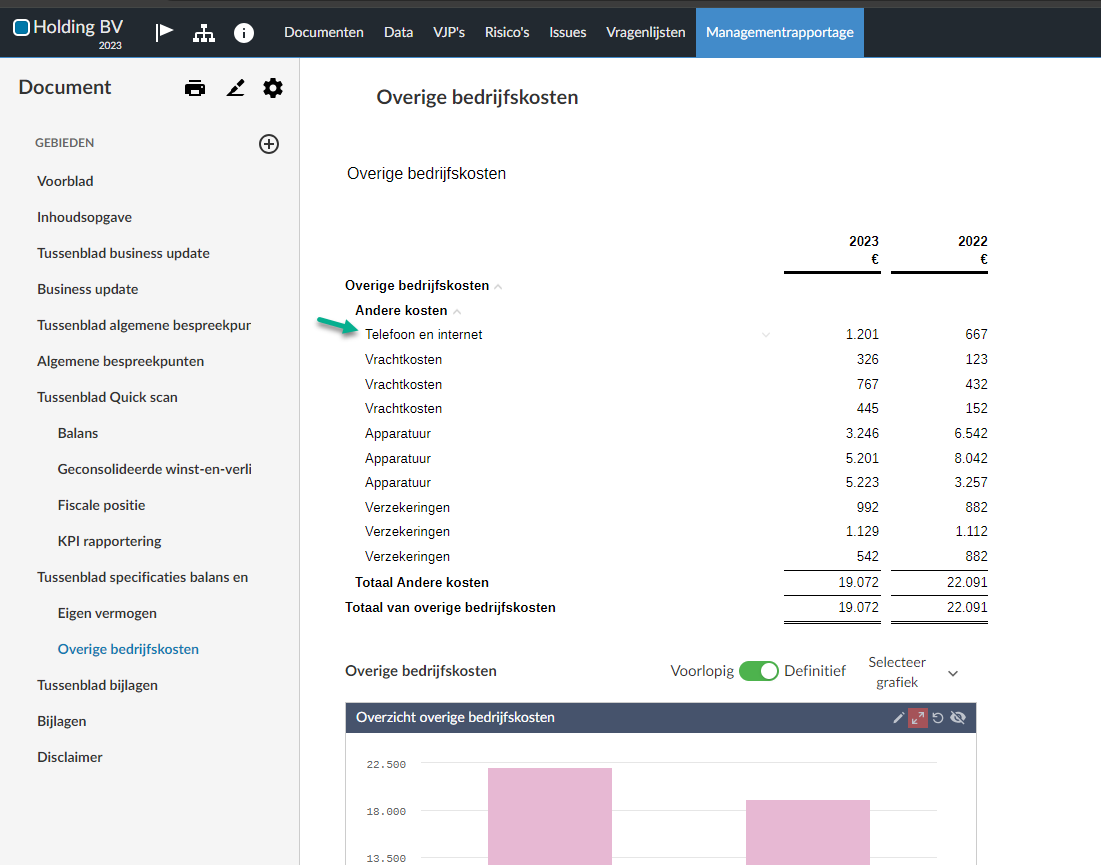Viewport: 1101px width, 865px height.
Task: Toggle the Voorlopig/Definitief switch
Action: coord(758,671)
